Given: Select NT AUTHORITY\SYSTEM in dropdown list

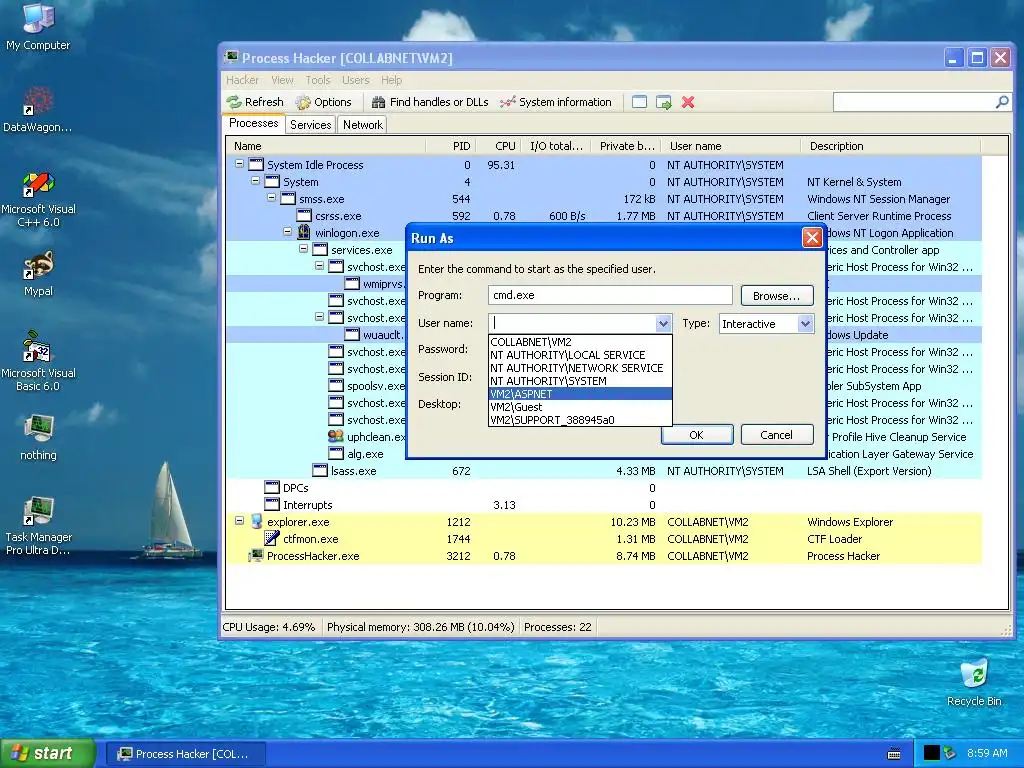Looking at the screenshot, I should click(580, 381).
